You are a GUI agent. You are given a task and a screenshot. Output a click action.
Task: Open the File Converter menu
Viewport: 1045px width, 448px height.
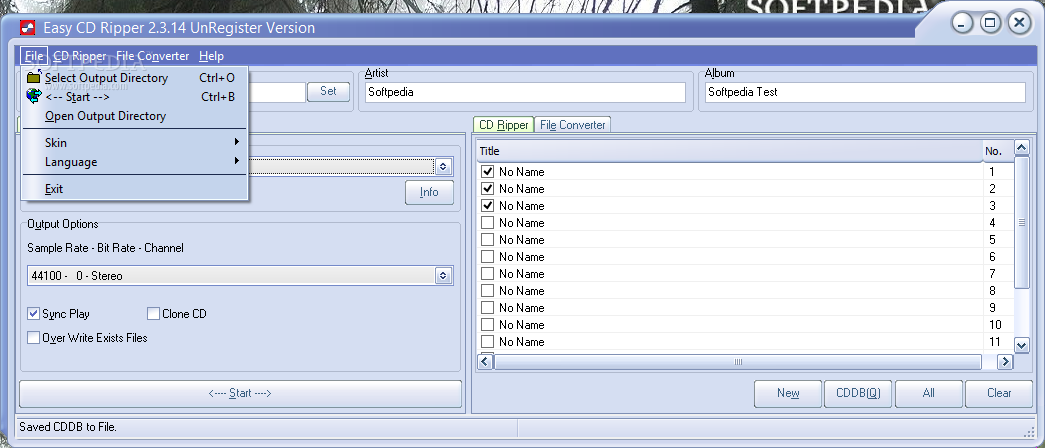[x=153, y=56]
